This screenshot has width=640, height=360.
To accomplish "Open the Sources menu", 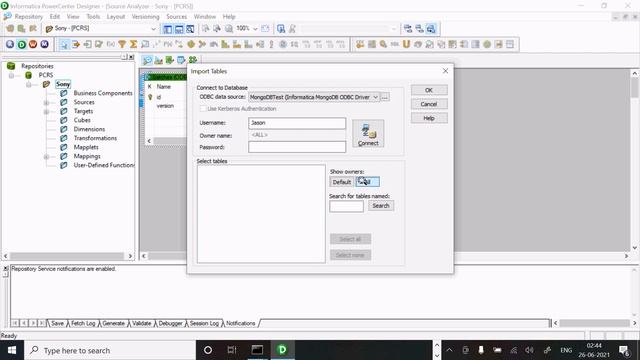I will point(176,17).
